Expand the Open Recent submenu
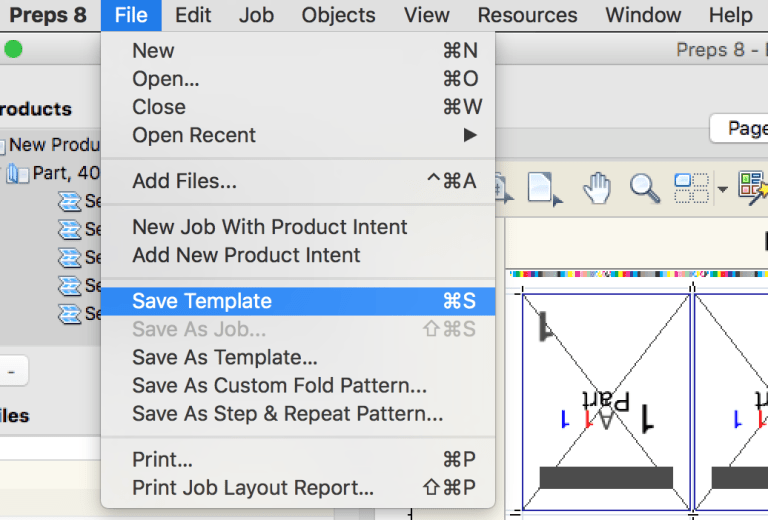The height and width of the screenshot is (520, 768). [x=470, y=135]
